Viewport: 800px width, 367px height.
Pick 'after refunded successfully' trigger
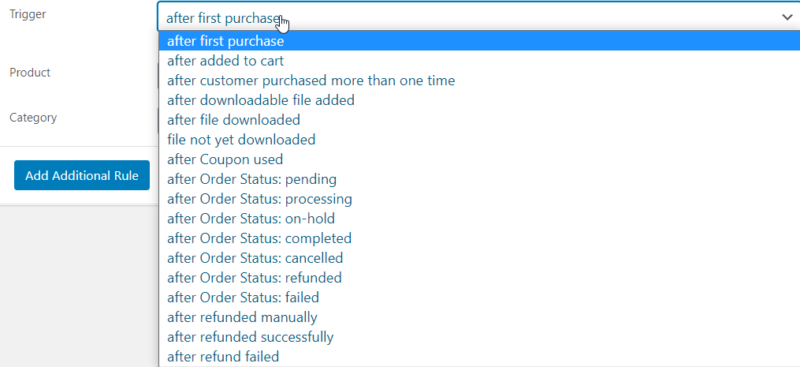479,337
